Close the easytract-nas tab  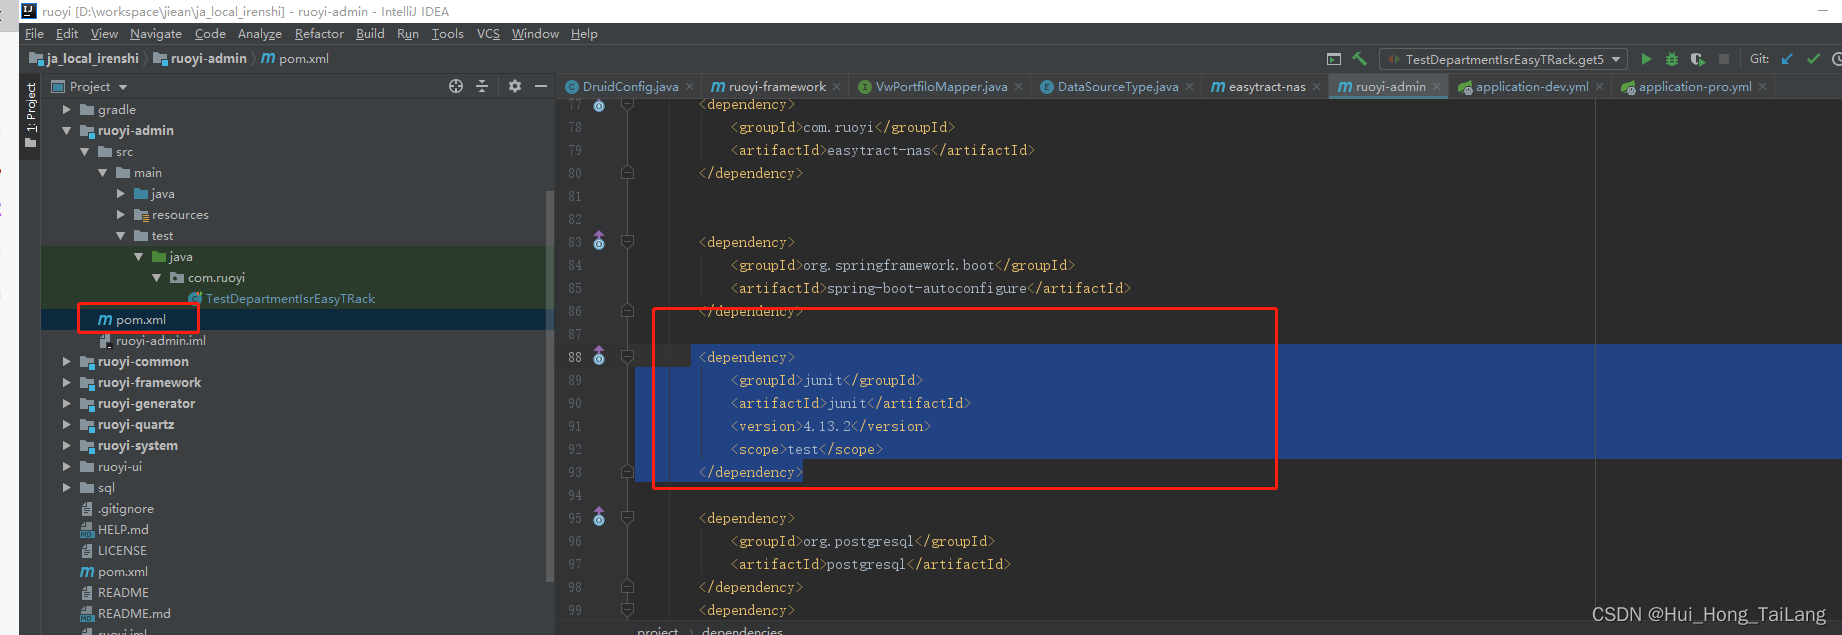point(1316,87)
